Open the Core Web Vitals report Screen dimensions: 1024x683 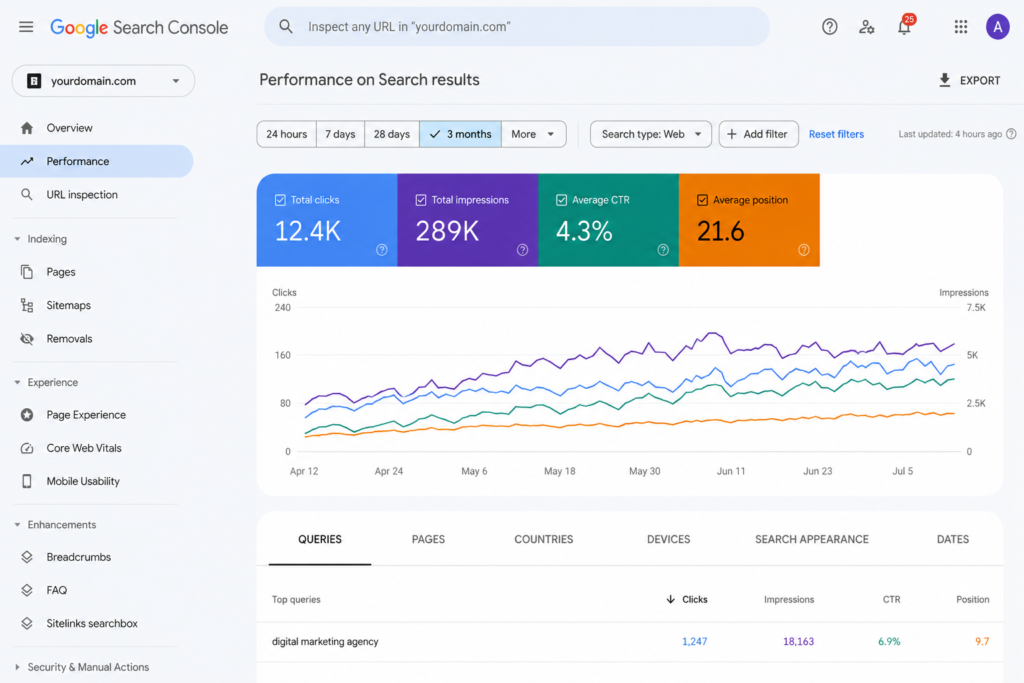coord(84,448)
